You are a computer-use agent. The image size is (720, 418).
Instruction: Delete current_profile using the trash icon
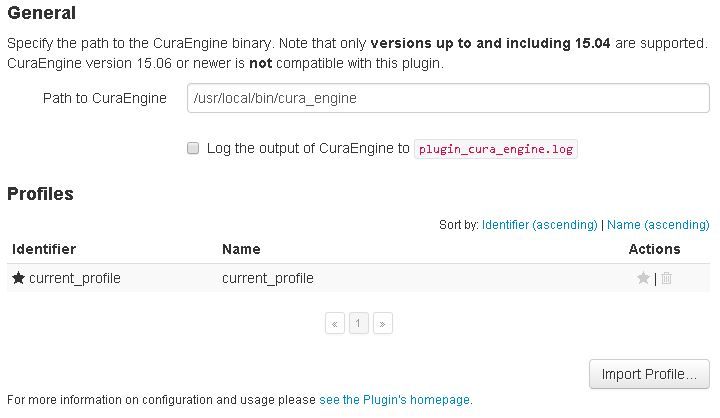pyautogui.click(x=667, y=278)
